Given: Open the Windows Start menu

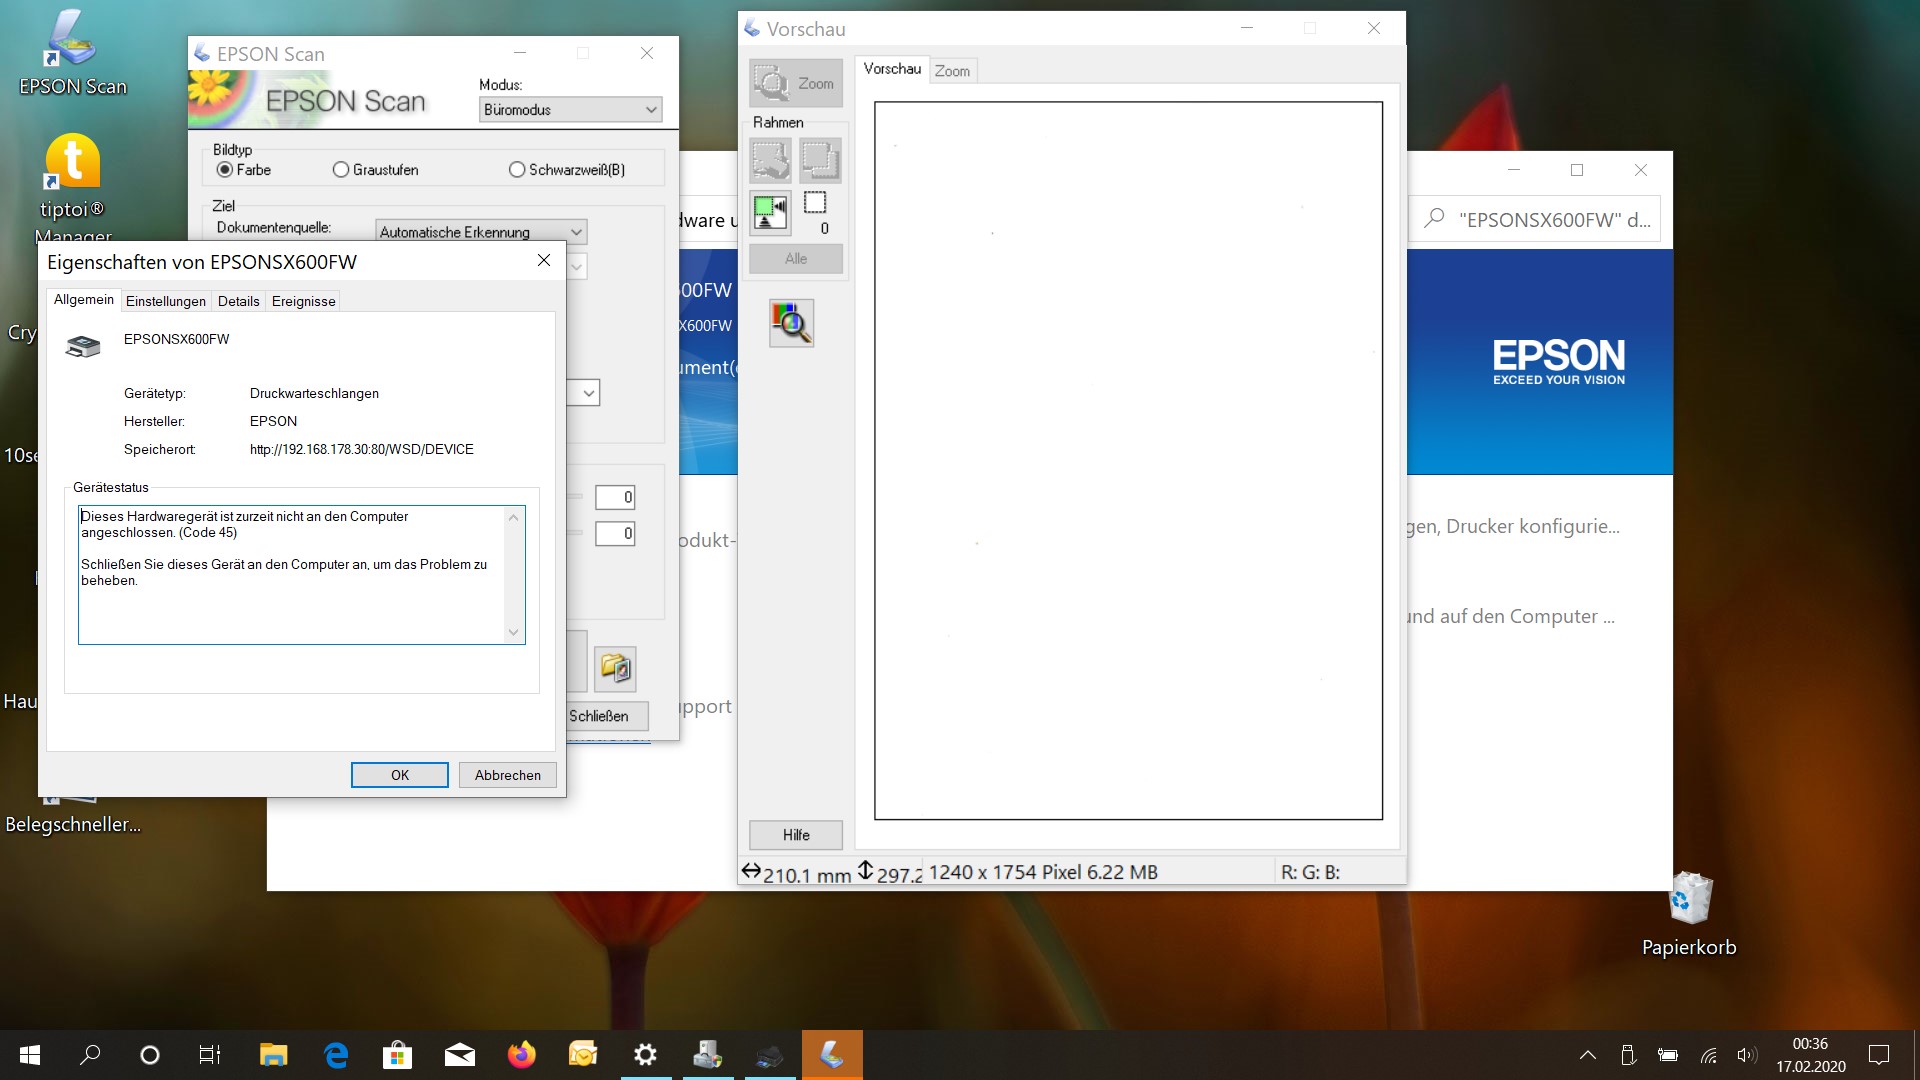Looking at the screenshot, I should pos(30,1055).
